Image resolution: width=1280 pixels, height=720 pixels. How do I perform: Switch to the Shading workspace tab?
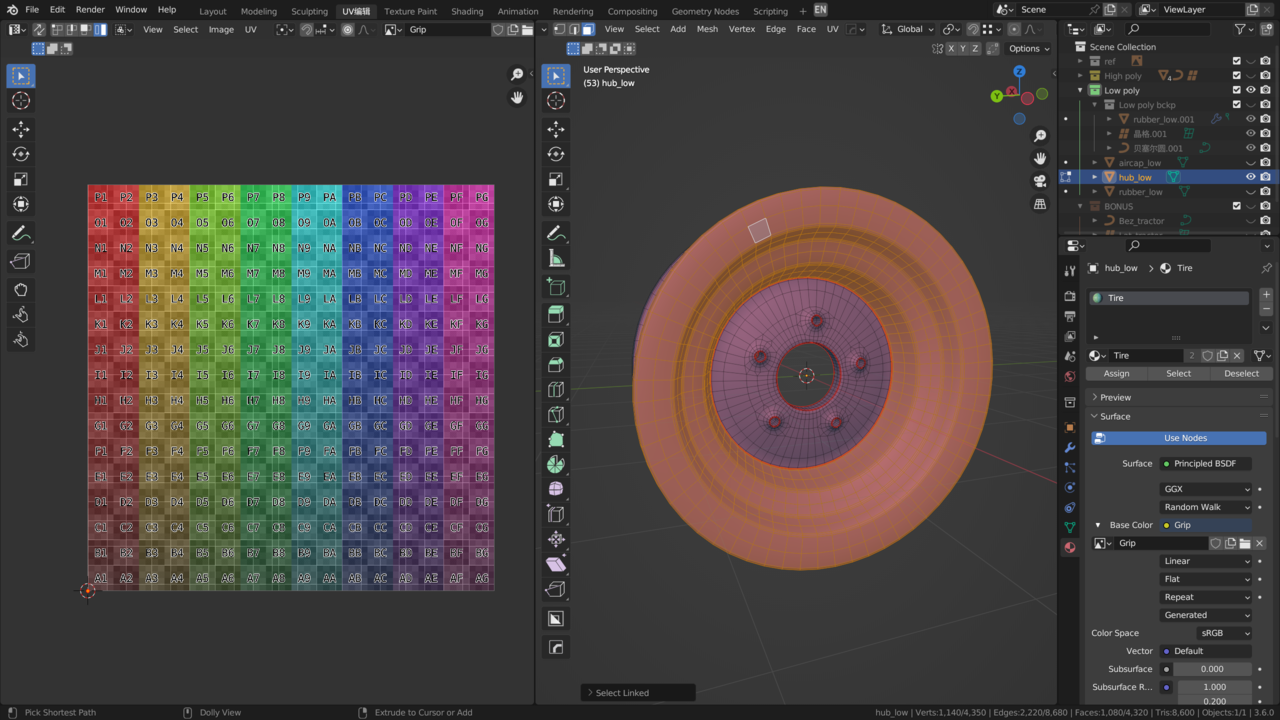click(467, 11)
